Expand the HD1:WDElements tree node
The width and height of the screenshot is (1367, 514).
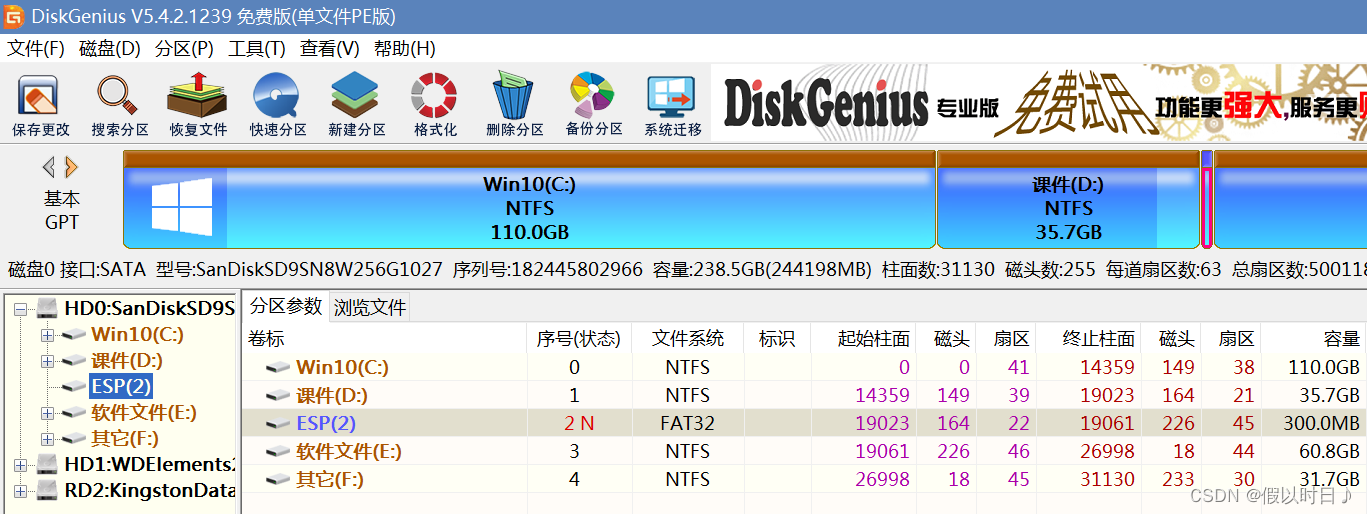21,465
